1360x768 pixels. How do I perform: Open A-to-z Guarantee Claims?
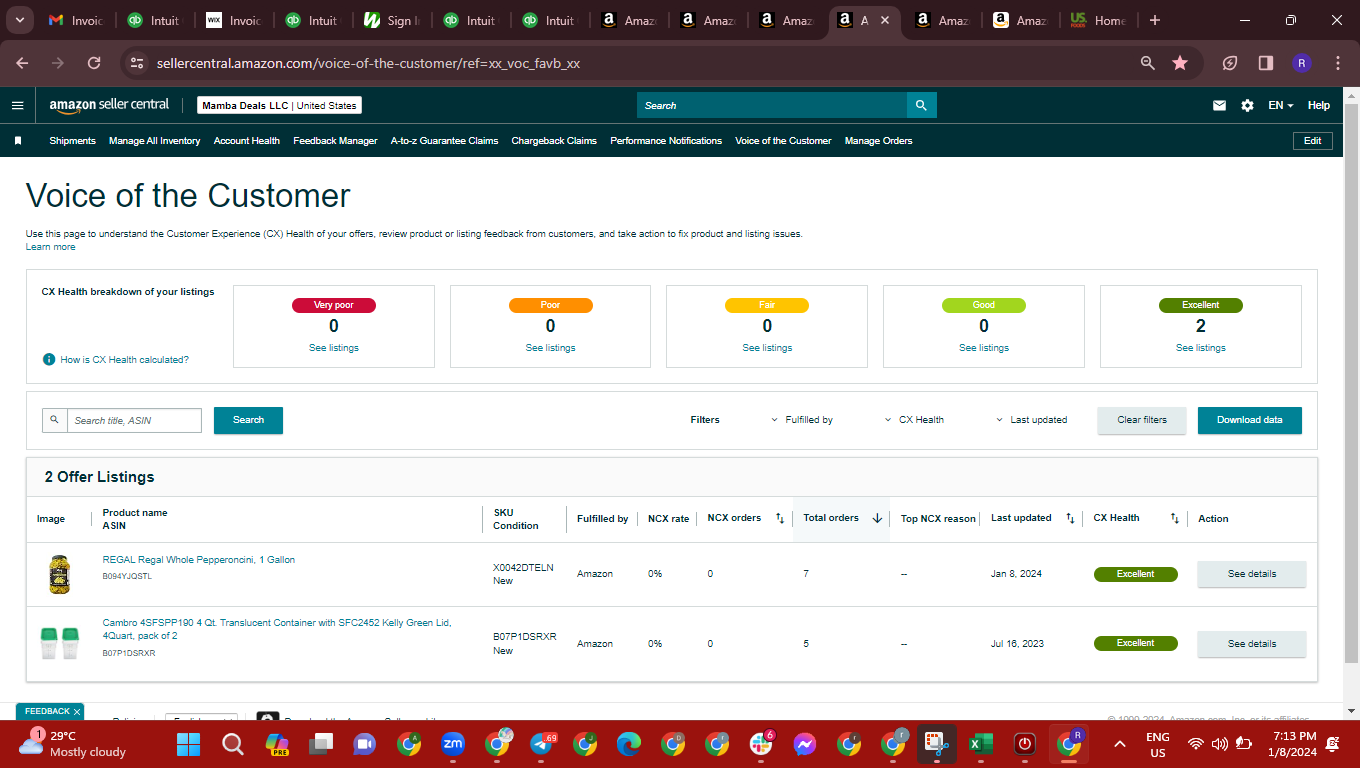(x=444, y=141)
